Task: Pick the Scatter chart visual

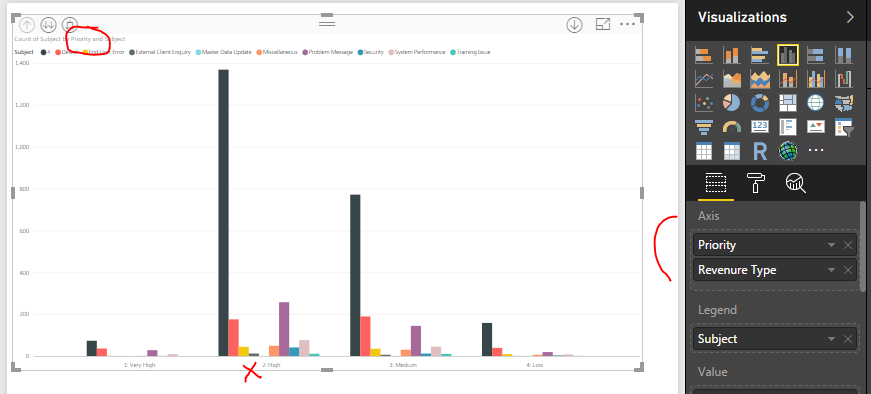Action: click(704, 103)
